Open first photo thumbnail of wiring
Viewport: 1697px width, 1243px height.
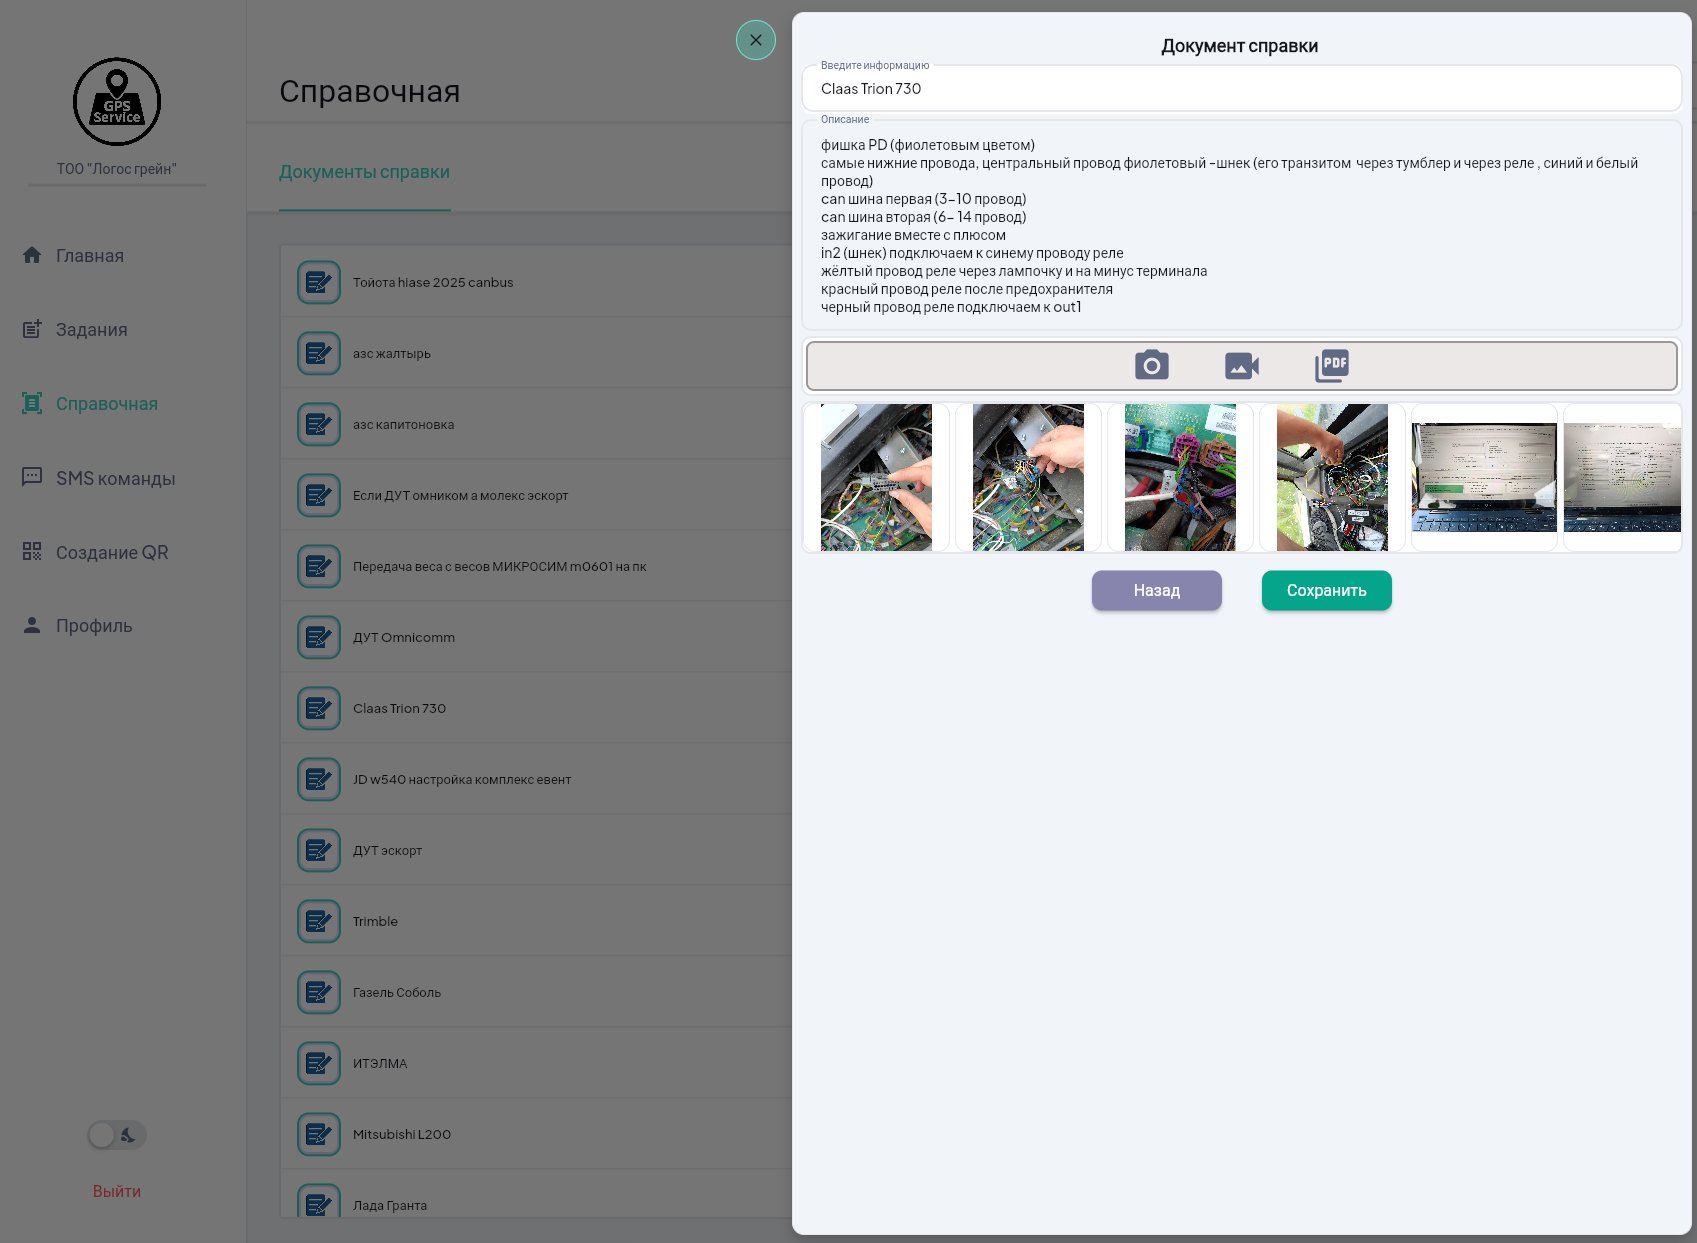pos(876,477)
